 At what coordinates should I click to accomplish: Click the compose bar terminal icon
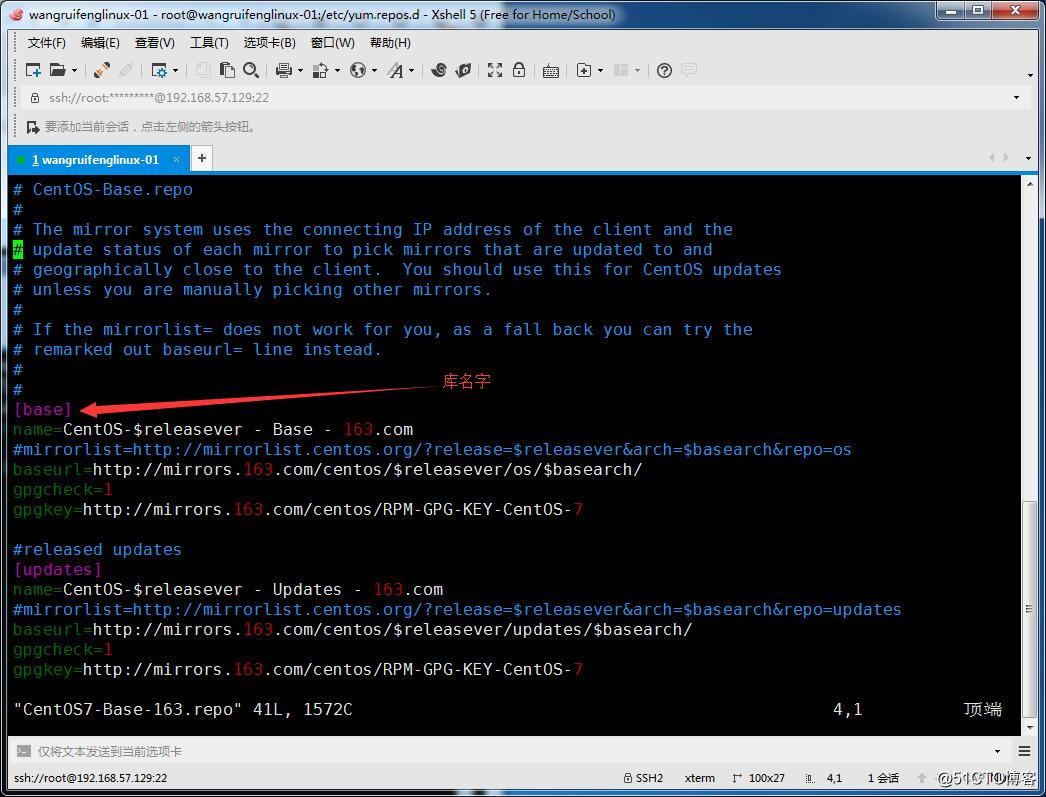[x=23, y=751]
